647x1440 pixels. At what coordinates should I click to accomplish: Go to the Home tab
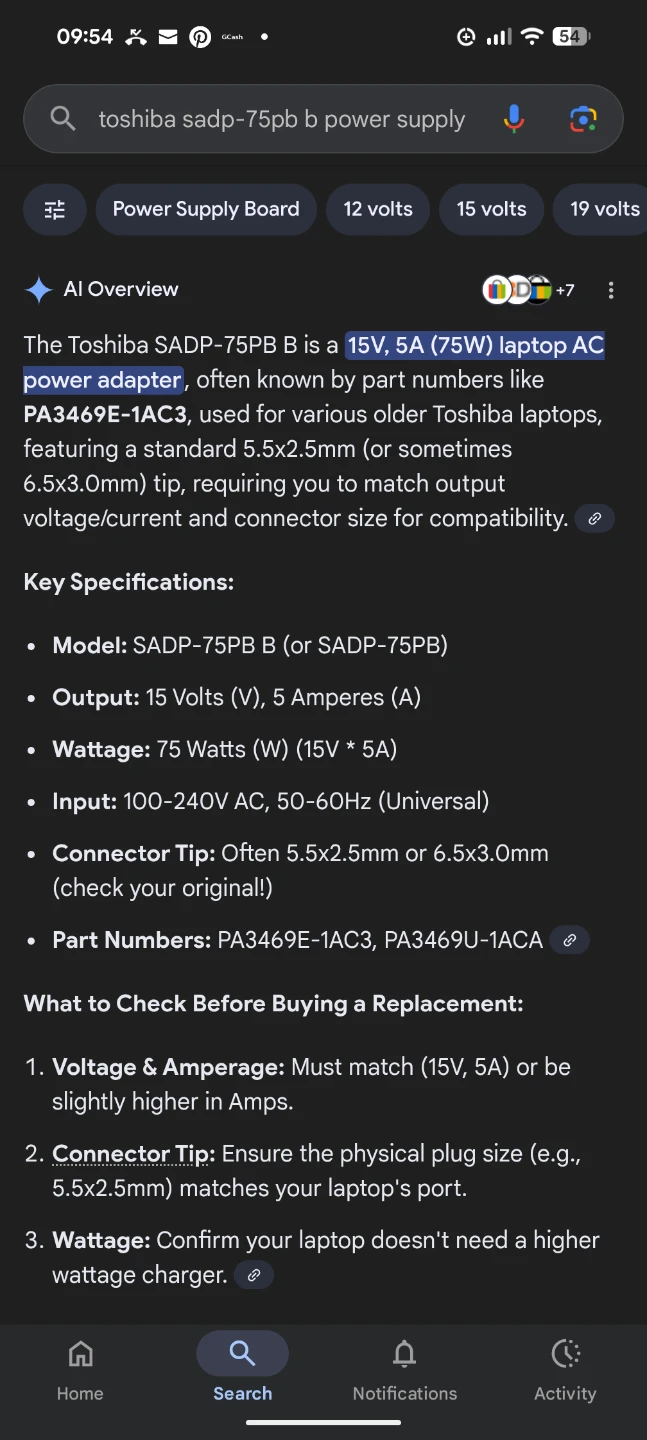80,1370
